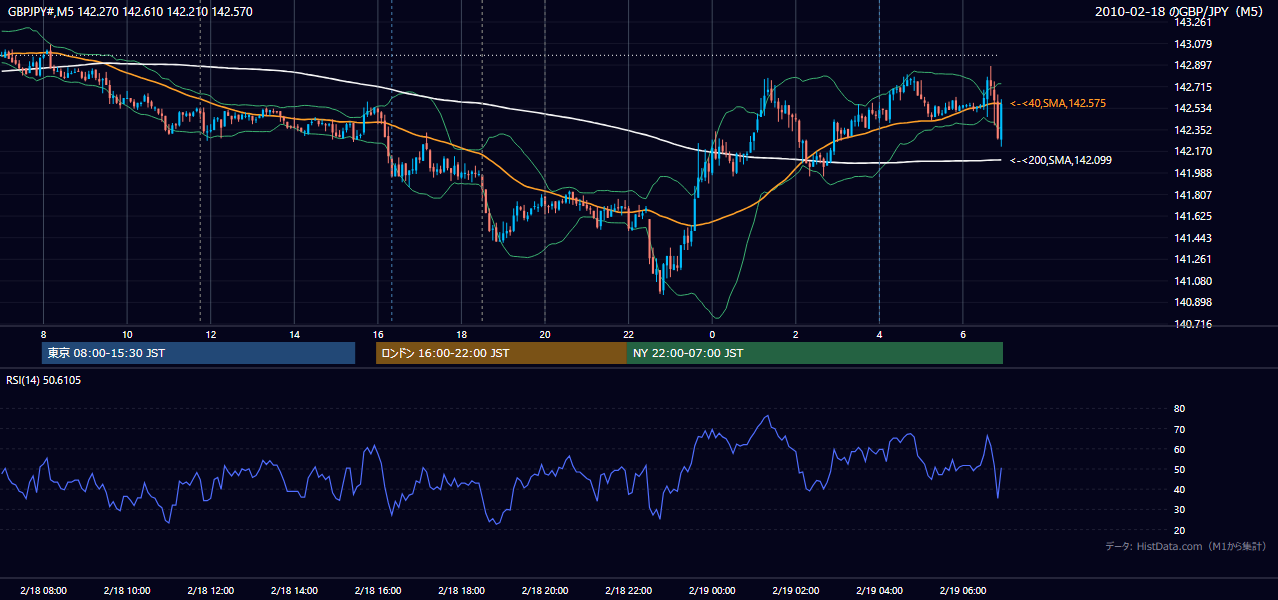Click hour tick 6 under the price chart

coord(963,334)
